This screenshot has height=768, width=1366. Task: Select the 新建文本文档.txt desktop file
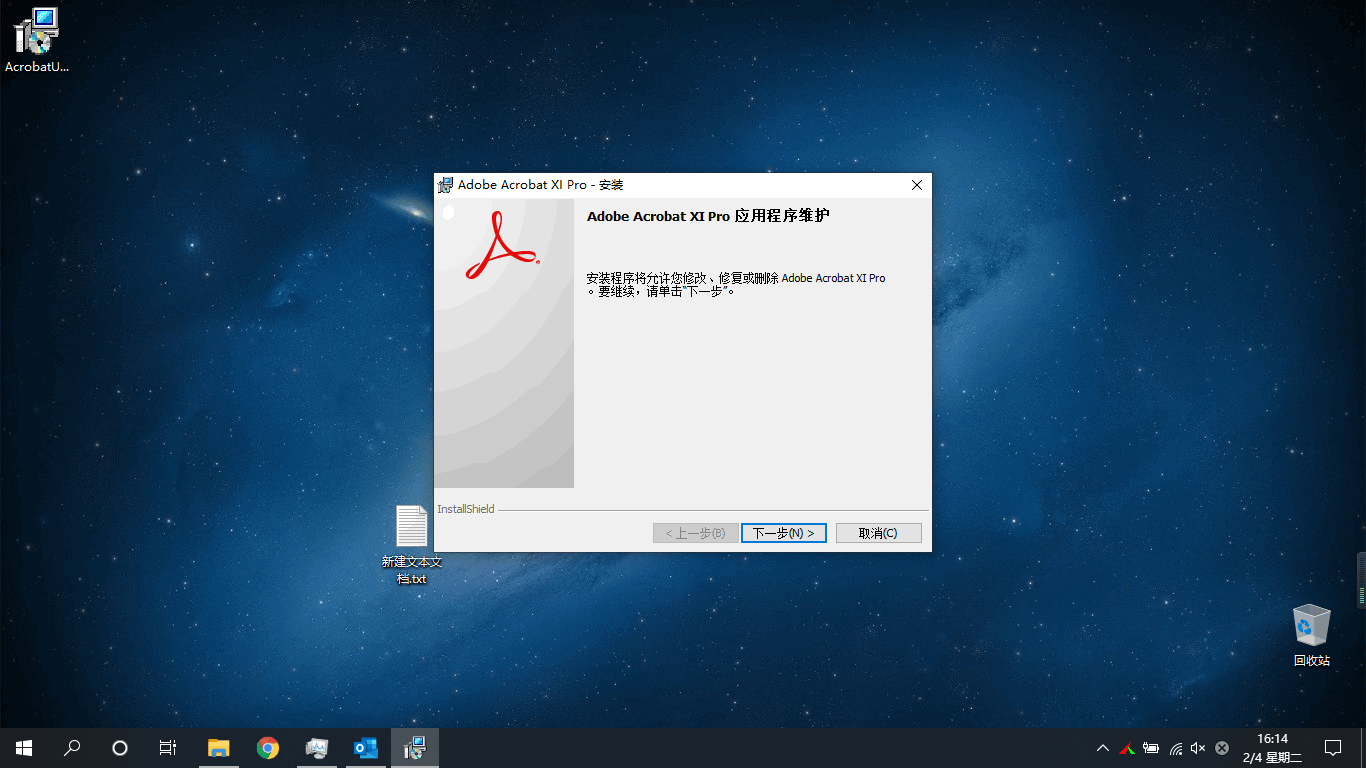point(411,545)
